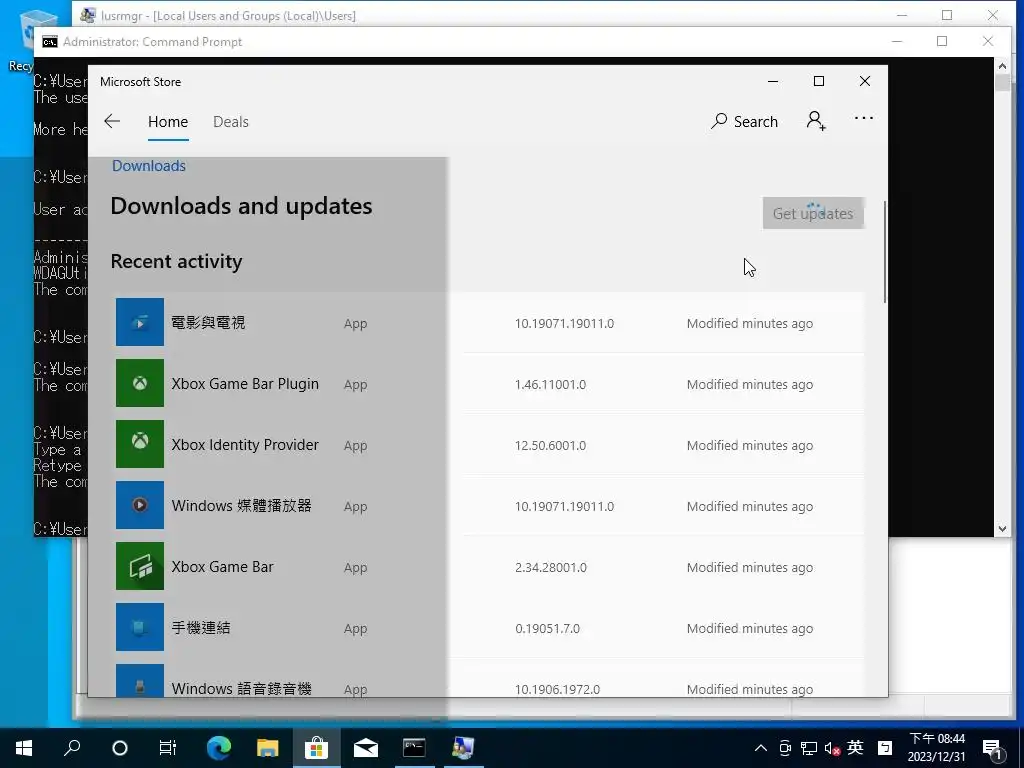Click Command Prompt scrollbar up arrow
The width and height of the screenshot is (1024, 768).
coord(1002,65)
